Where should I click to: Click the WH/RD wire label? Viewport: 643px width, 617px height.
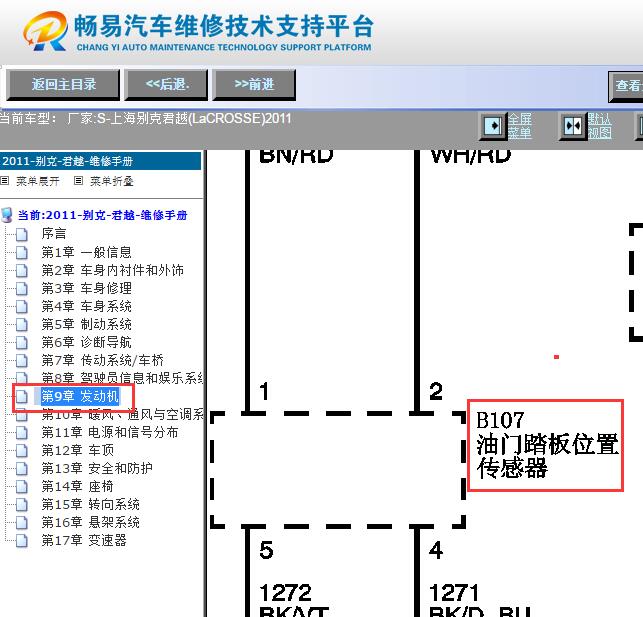tap(471, 156)
